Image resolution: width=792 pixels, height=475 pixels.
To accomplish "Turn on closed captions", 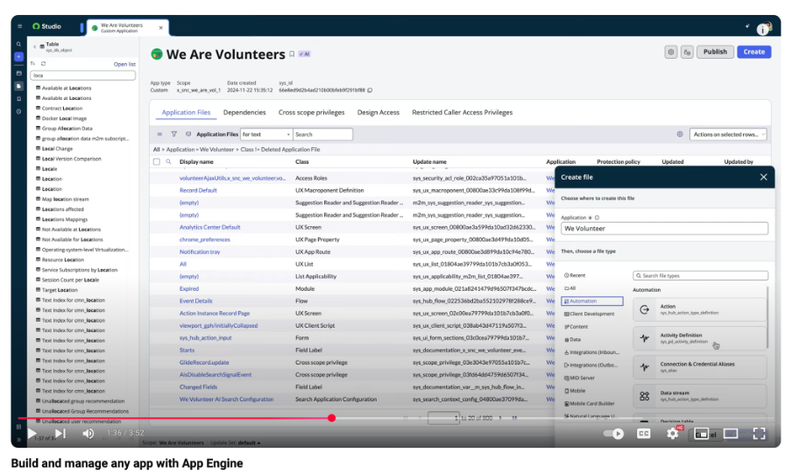I will (x=644, y=434).
